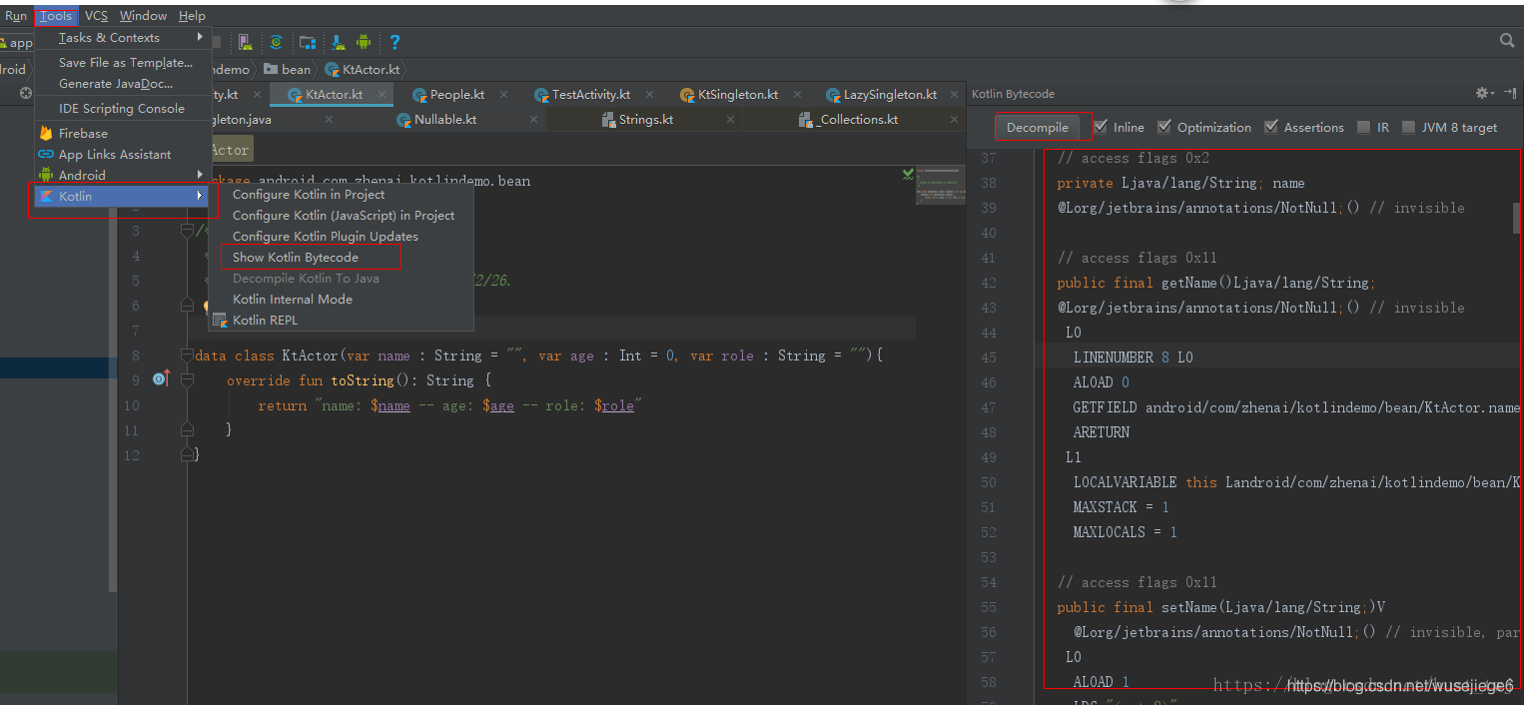Choose Kotlin Internal Mode menu item
Image resolution: width=1524 pixels, height=705 pixels.
point(340,299)
